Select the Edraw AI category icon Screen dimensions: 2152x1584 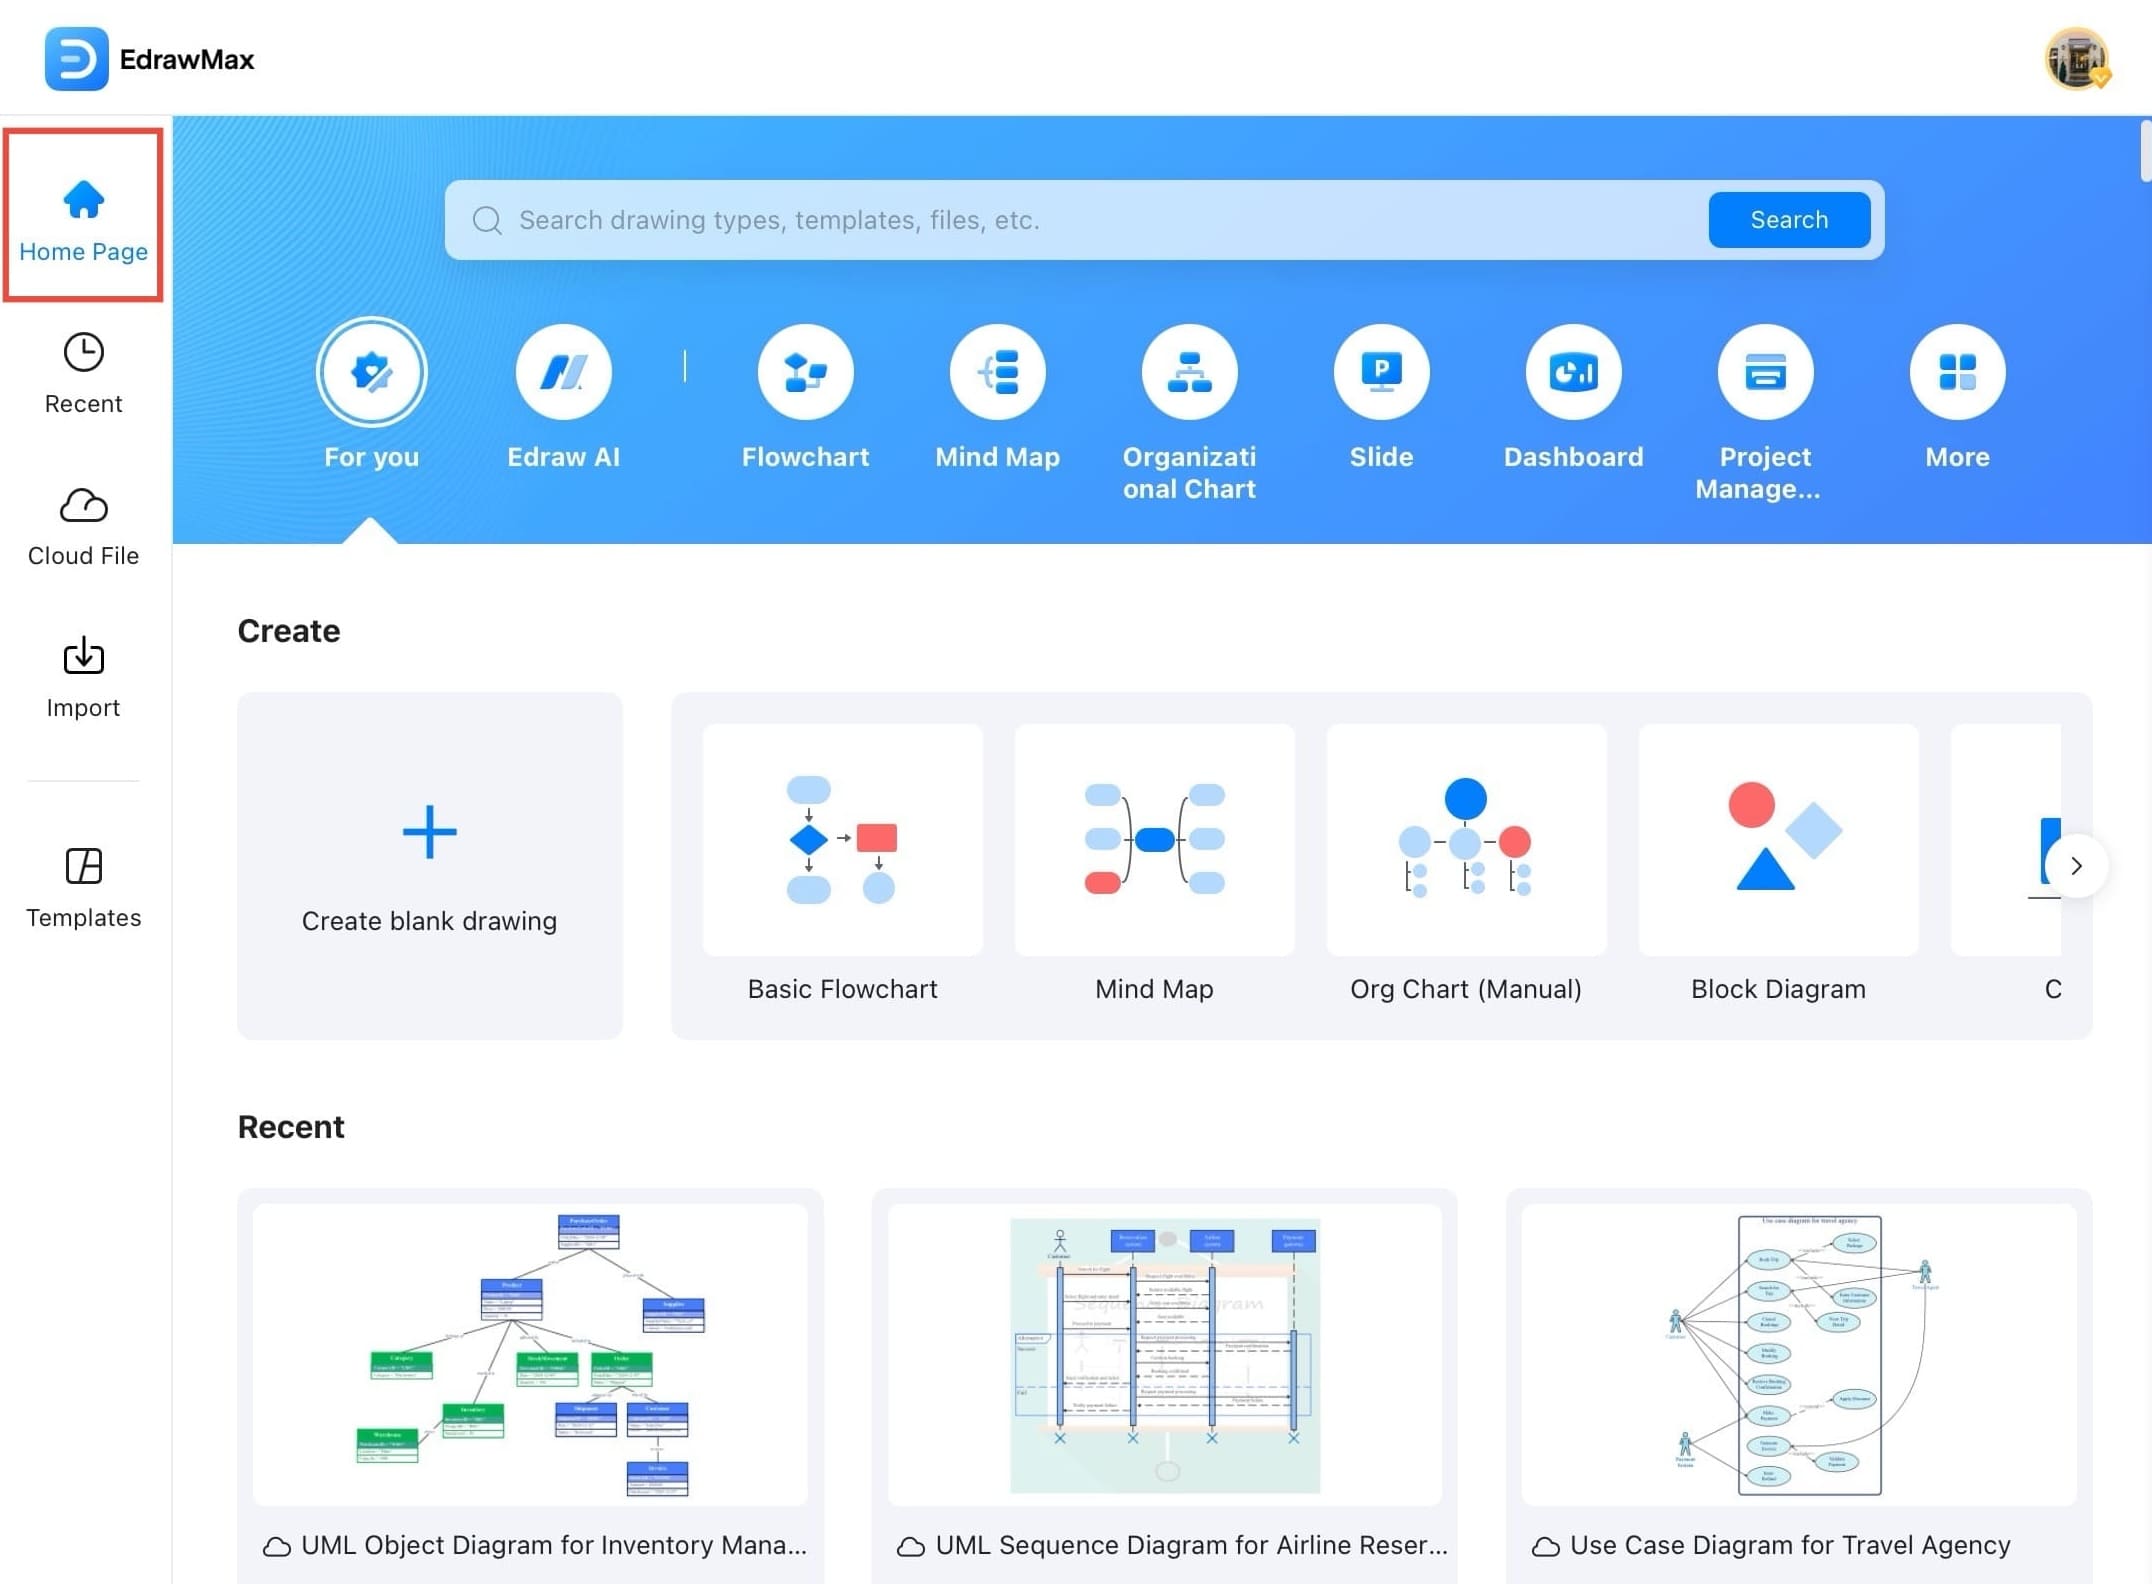563,372
